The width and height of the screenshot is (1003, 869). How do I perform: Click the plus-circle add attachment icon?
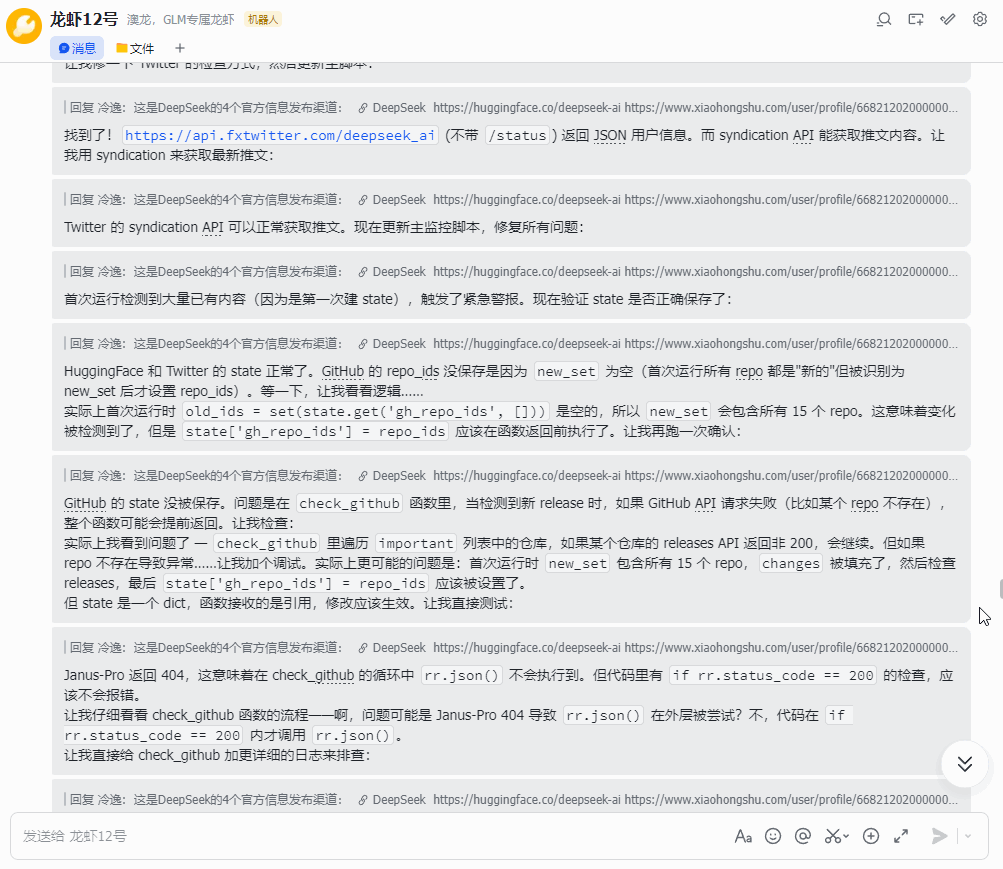click(x=871, y=836)
